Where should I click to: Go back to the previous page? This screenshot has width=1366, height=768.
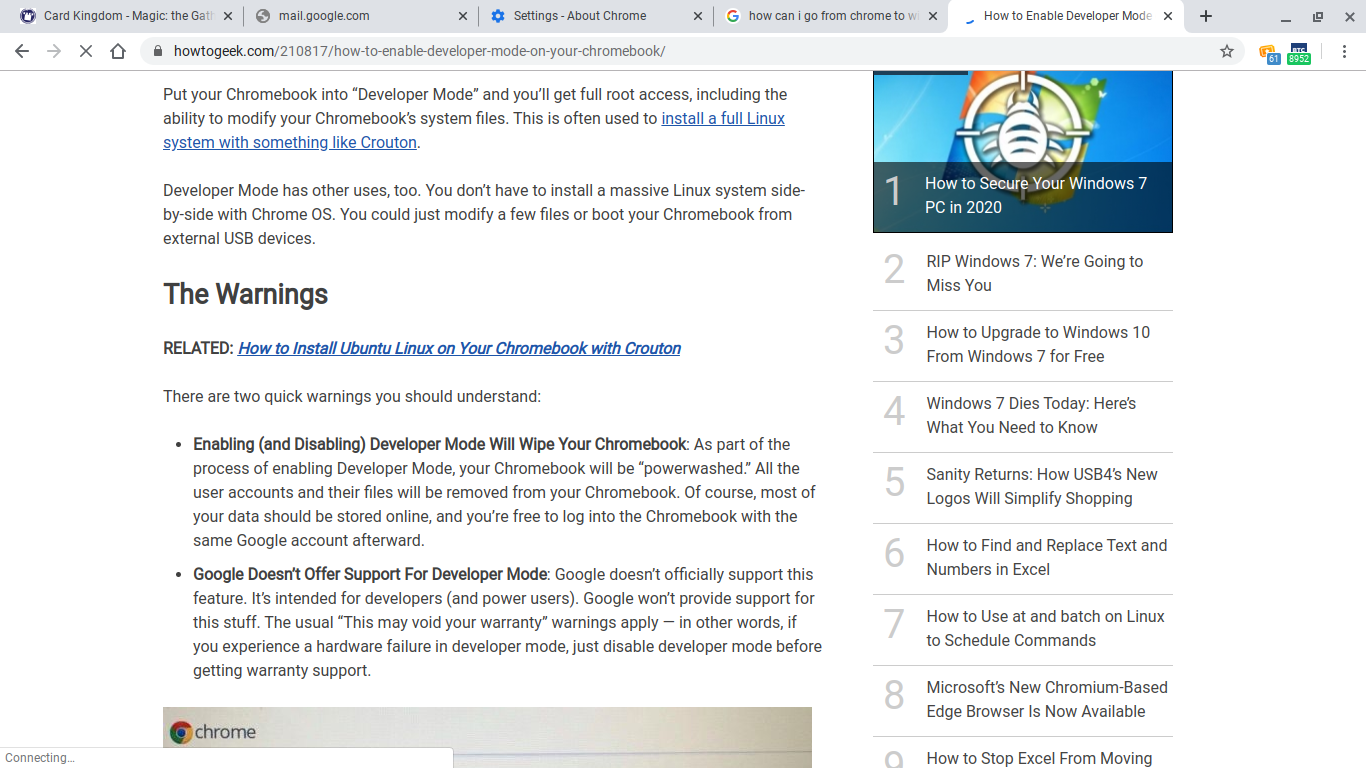[x=22, y=51]
